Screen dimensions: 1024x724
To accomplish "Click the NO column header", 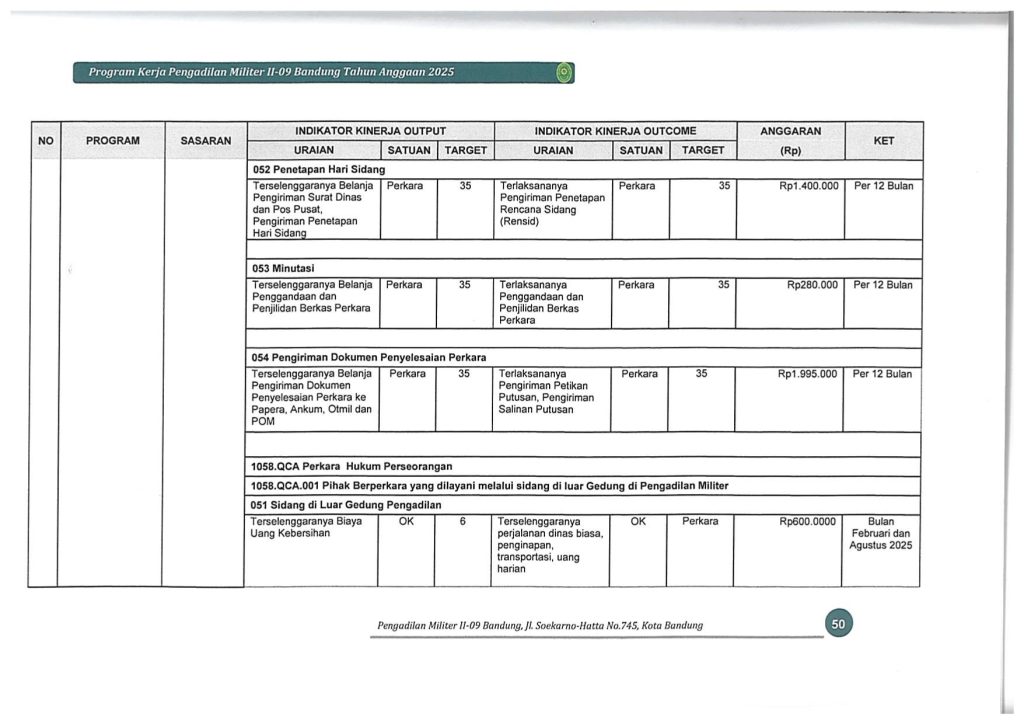I will tap(45, 141).
